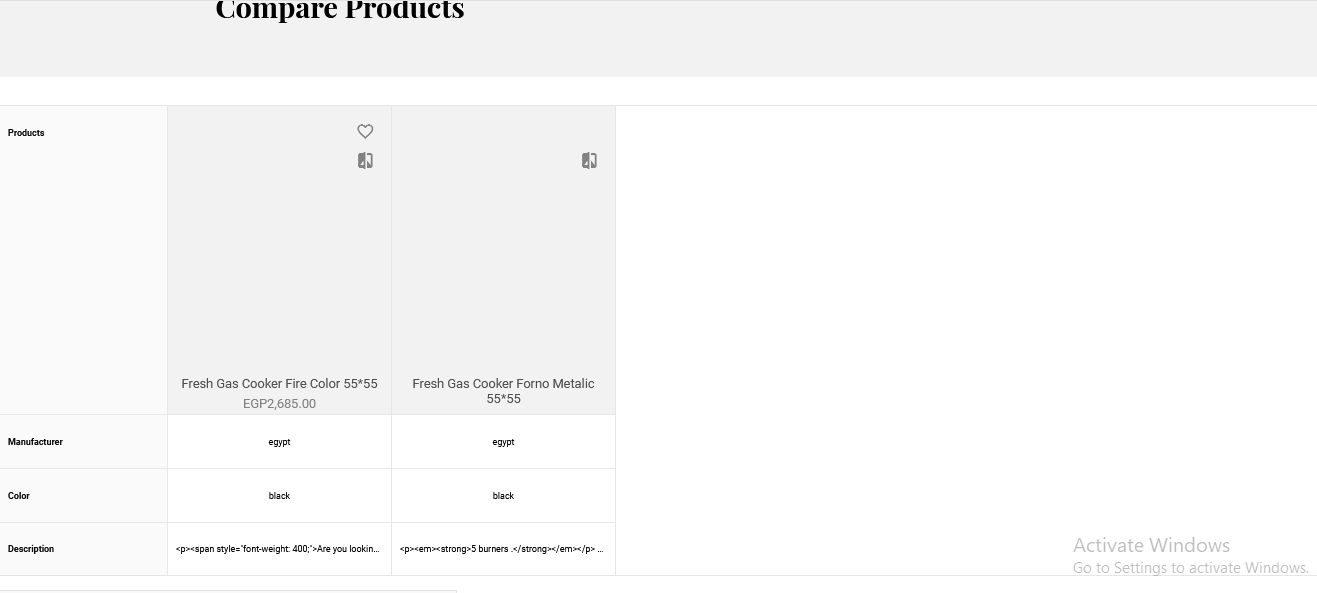Click the Manufacturer row label
The width and height of the screenshot is (1317, 593).
(x=35, y=441)
